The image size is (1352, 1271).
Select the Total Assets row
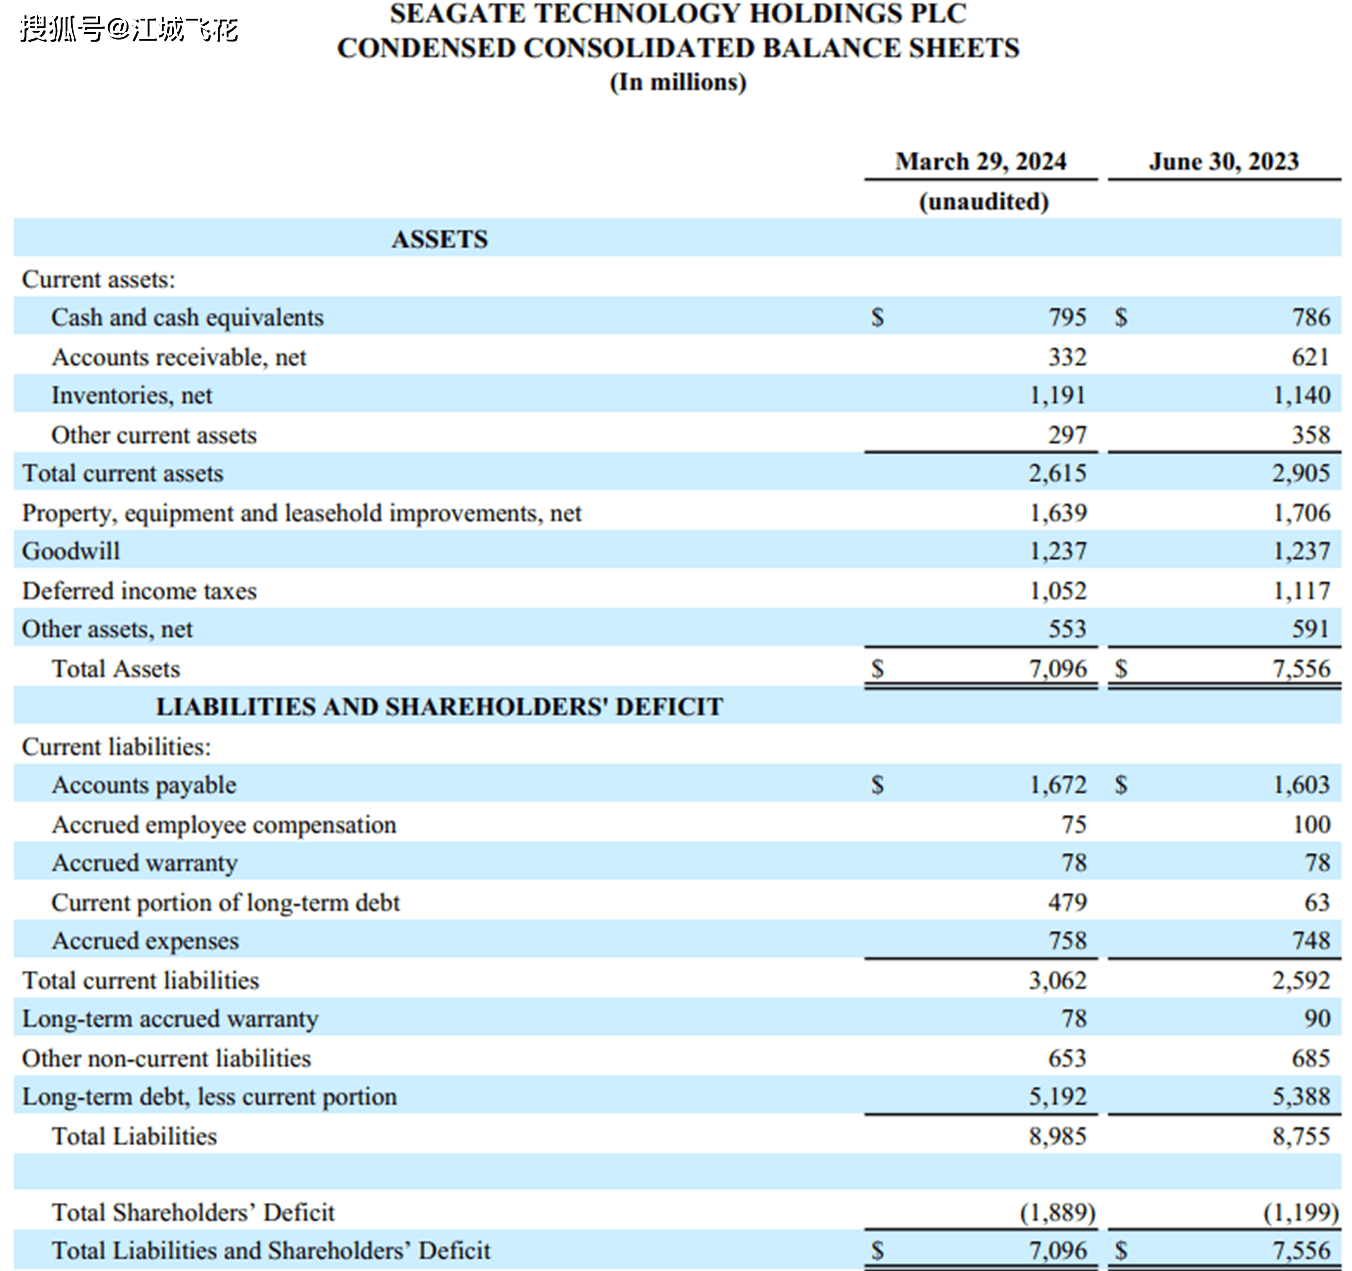point(116,668)
